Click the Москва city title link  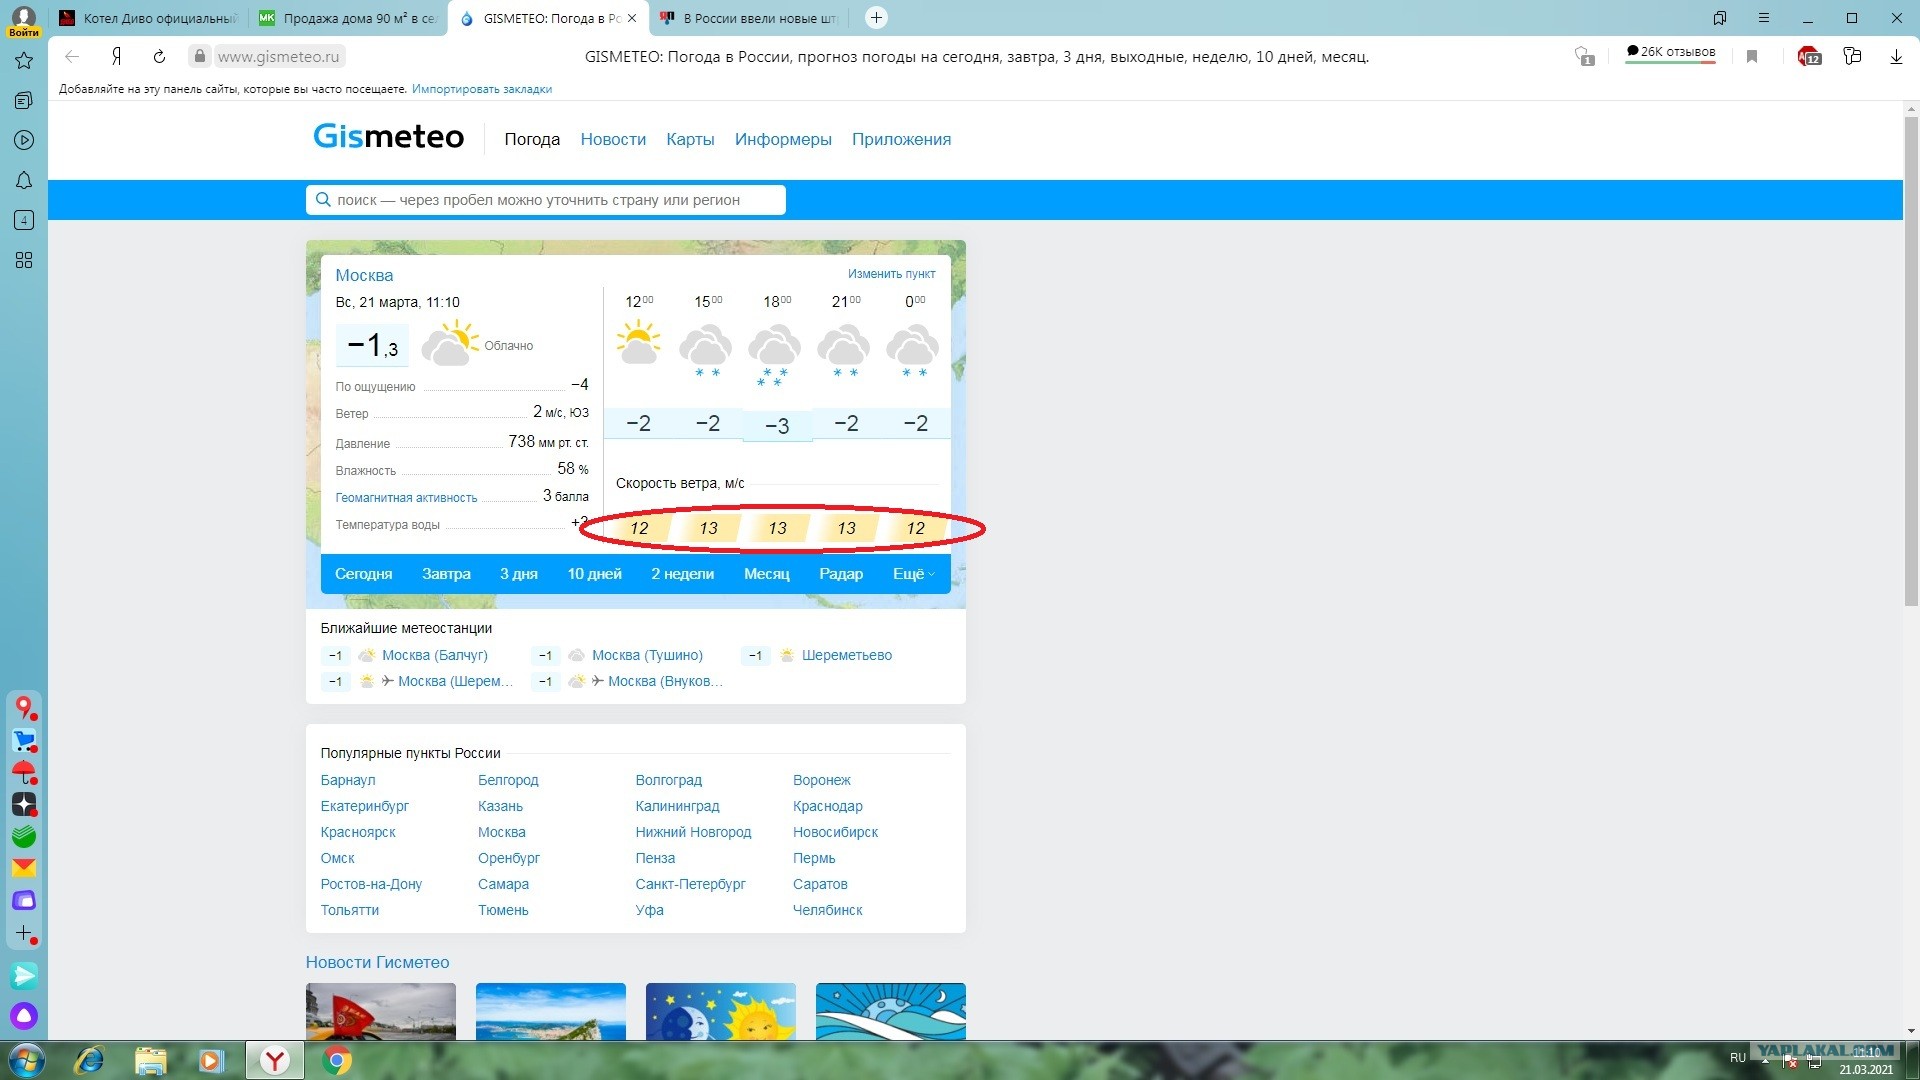(364, 276)
